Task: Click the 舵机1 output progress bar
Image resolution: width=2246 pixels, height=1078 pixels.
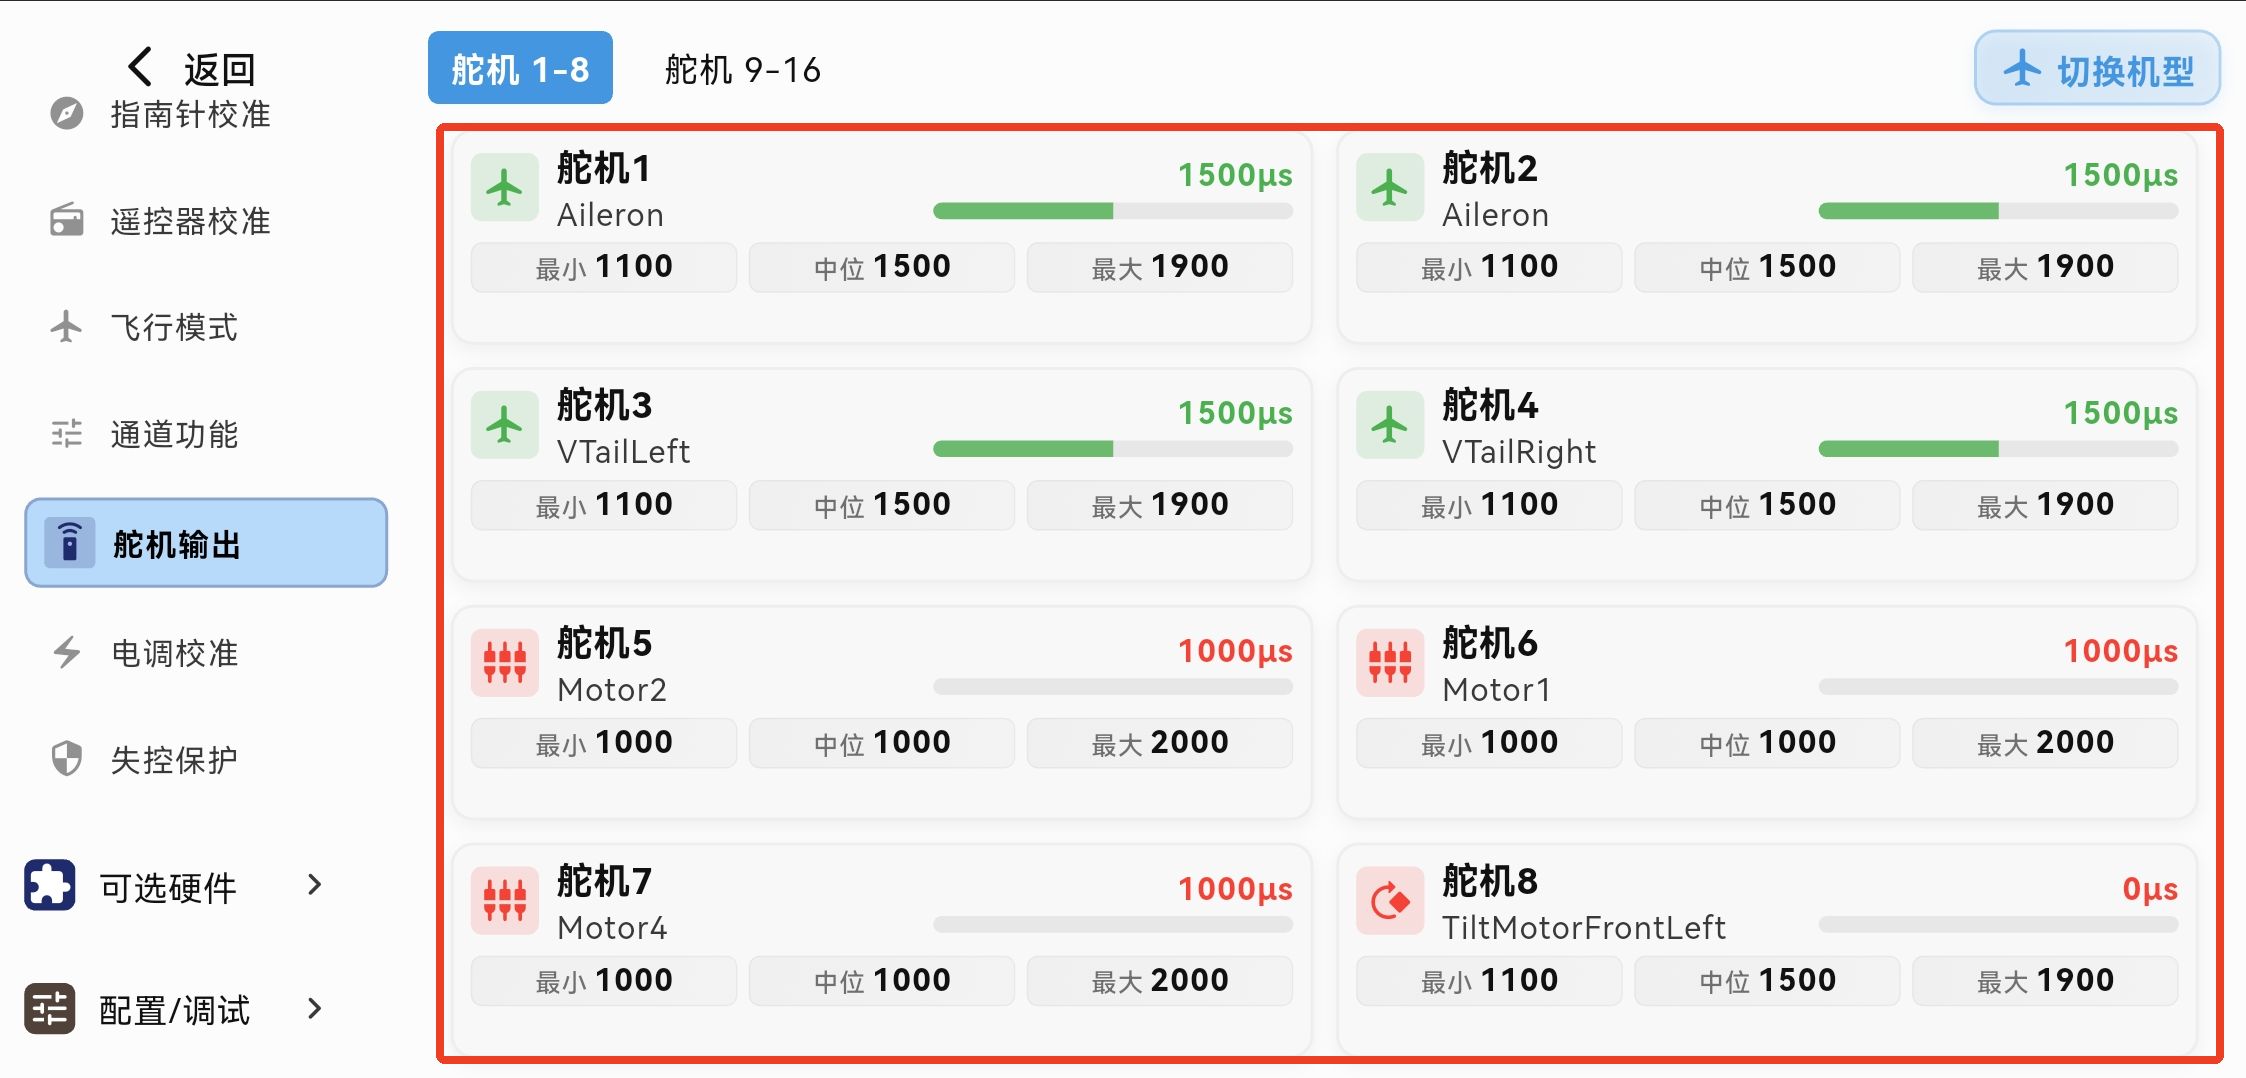Action: [x=1112, y=211]
